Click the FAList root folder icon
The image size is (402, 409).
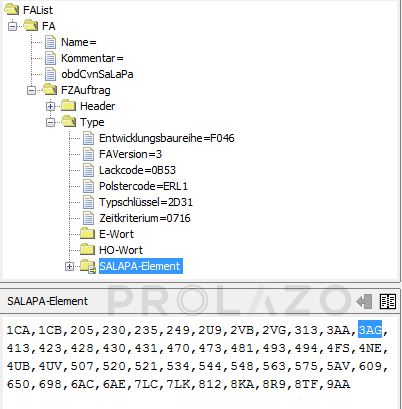12,10
